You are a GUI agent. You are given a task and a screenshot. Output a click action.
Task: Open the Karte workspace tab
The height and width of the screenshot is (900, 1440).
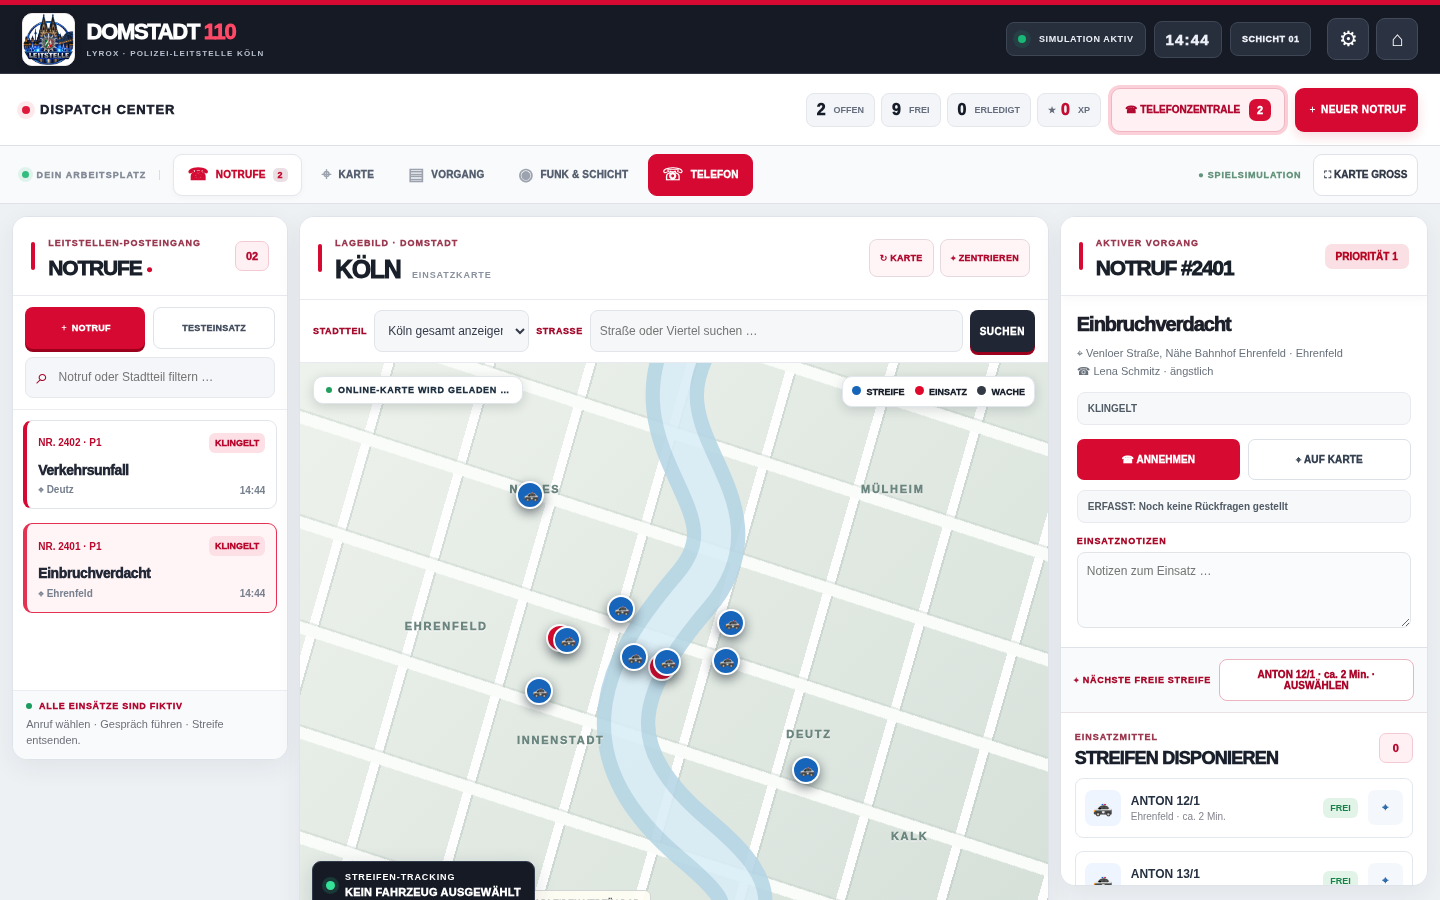347,175
